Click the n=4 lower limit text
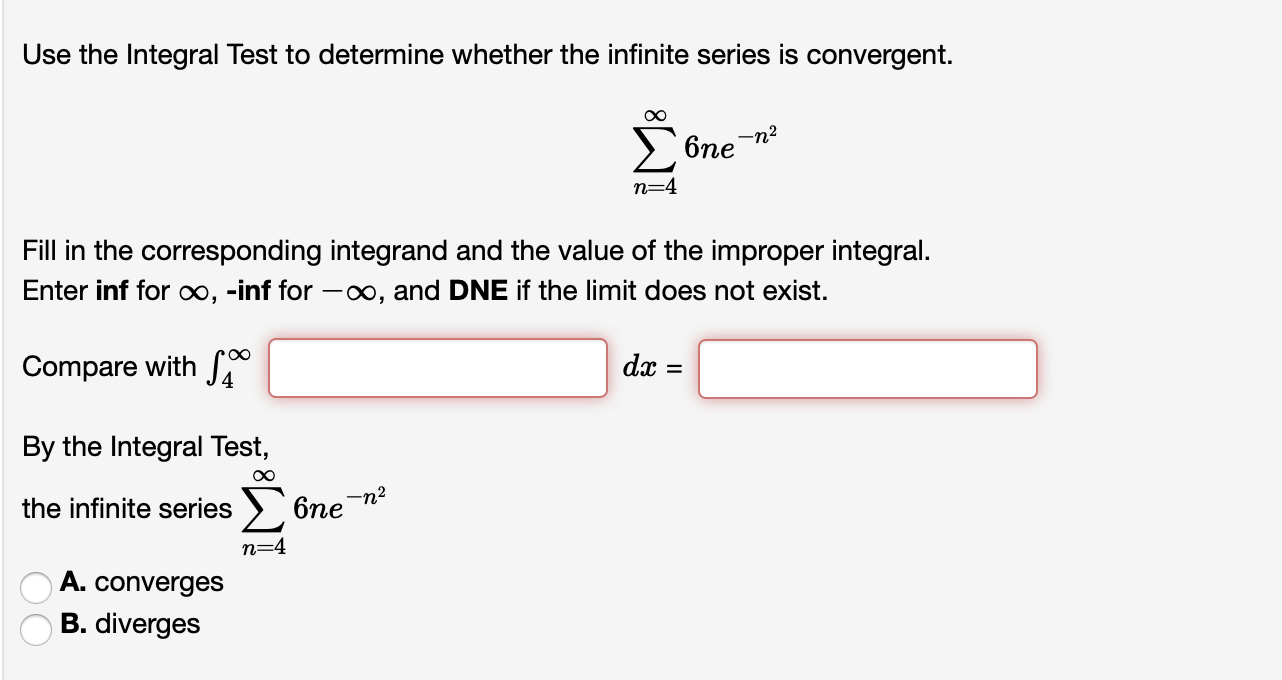 point(656,186)
